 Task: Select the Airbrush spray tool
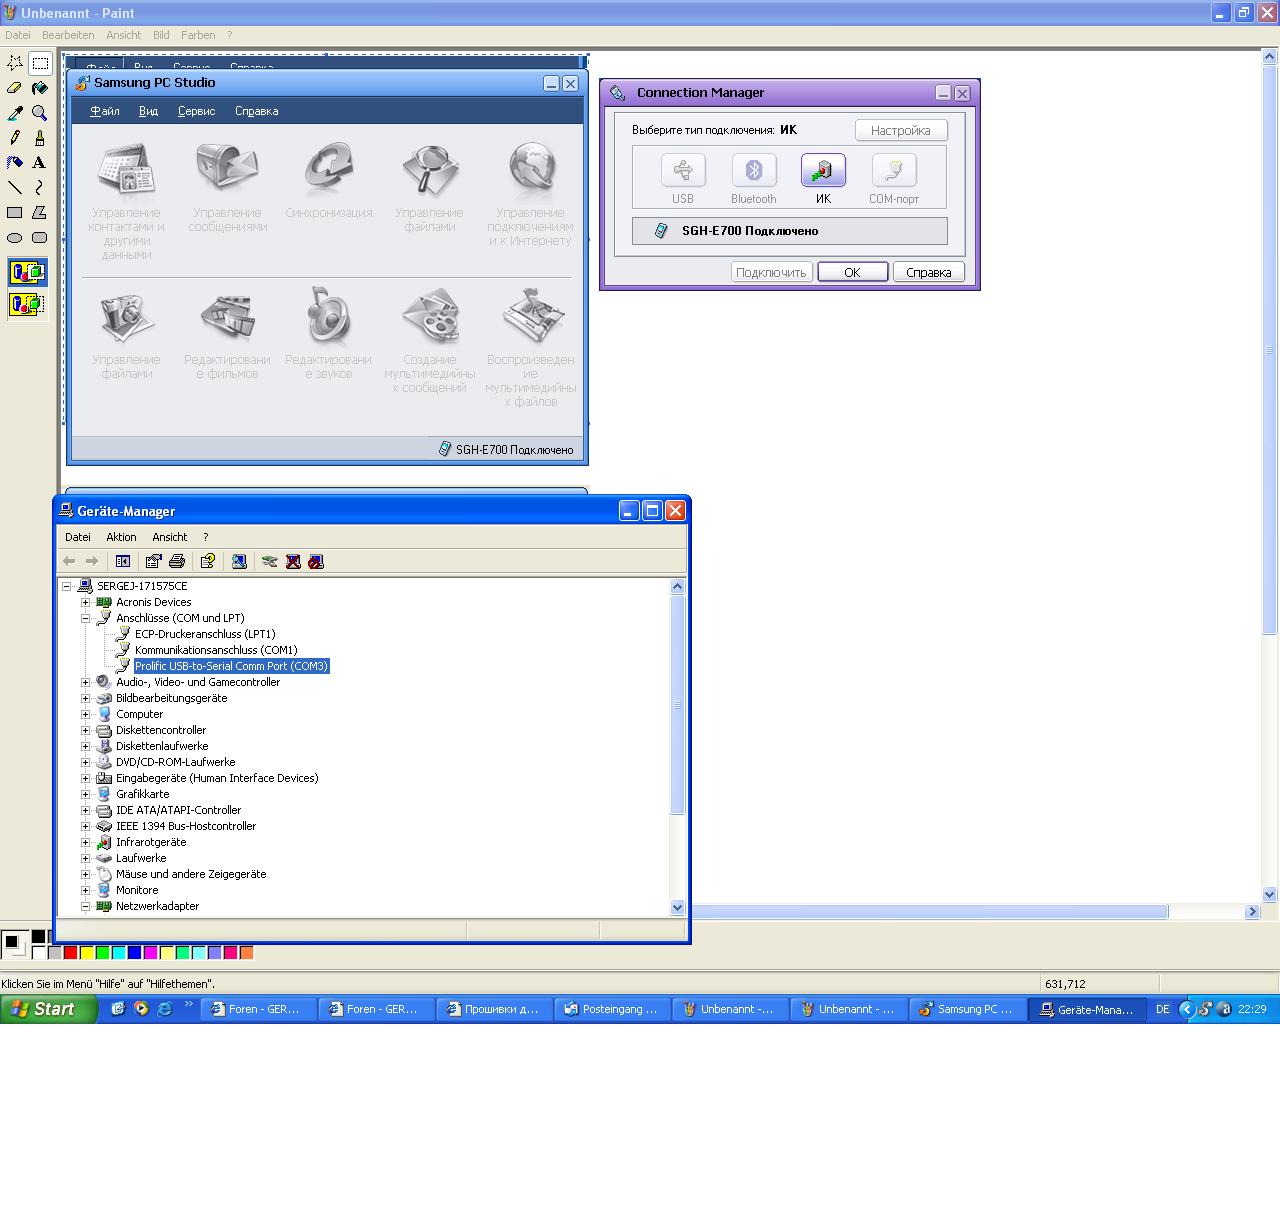[x=15, y=162]
